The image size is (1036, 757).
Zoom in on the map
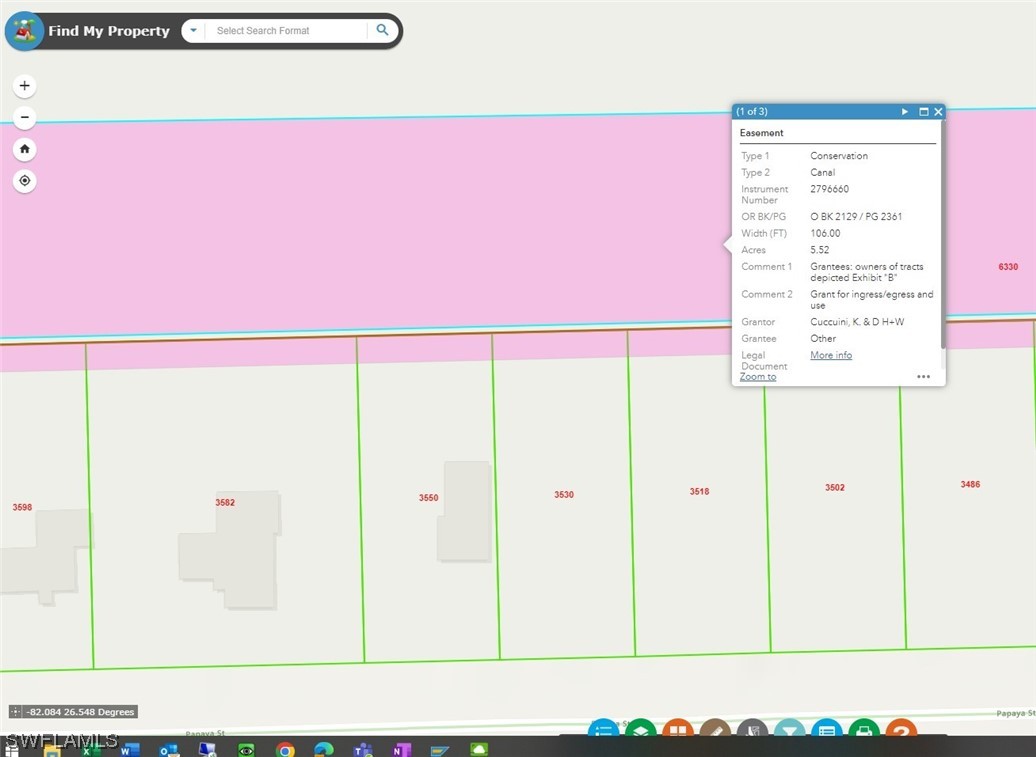tap(25, 86)
